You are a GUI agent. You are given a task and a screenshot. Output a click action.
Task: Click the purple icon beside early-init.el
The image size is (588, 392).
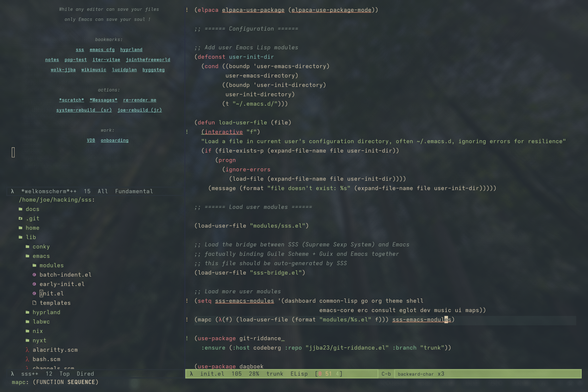[34, 284]
